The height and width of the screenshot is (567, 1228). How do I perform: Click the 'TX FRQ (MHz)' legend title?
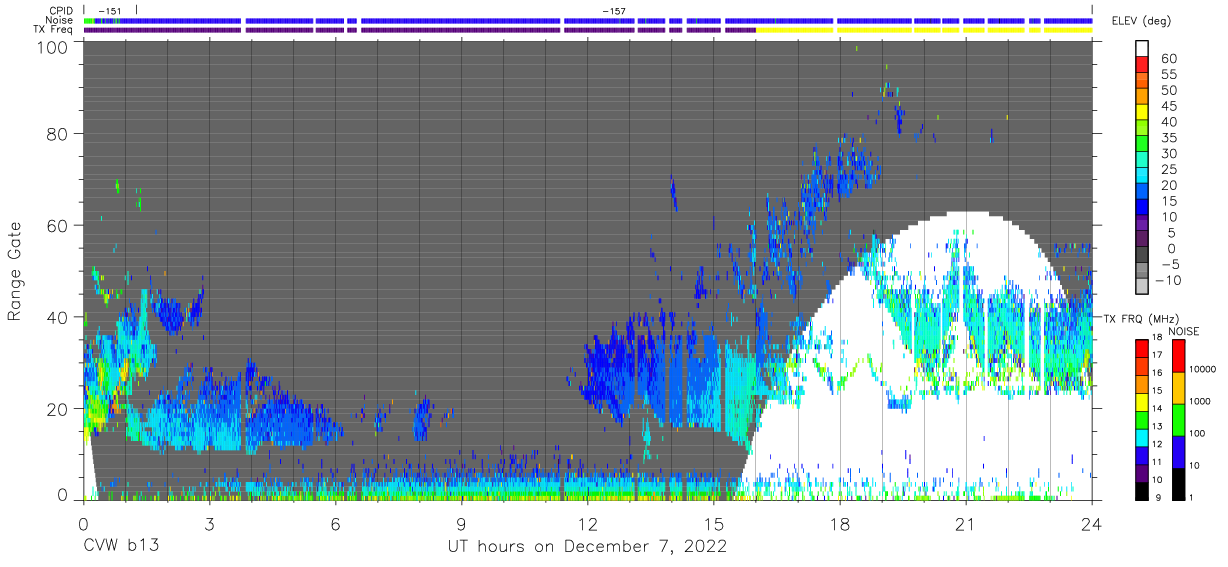[1134, 318]
